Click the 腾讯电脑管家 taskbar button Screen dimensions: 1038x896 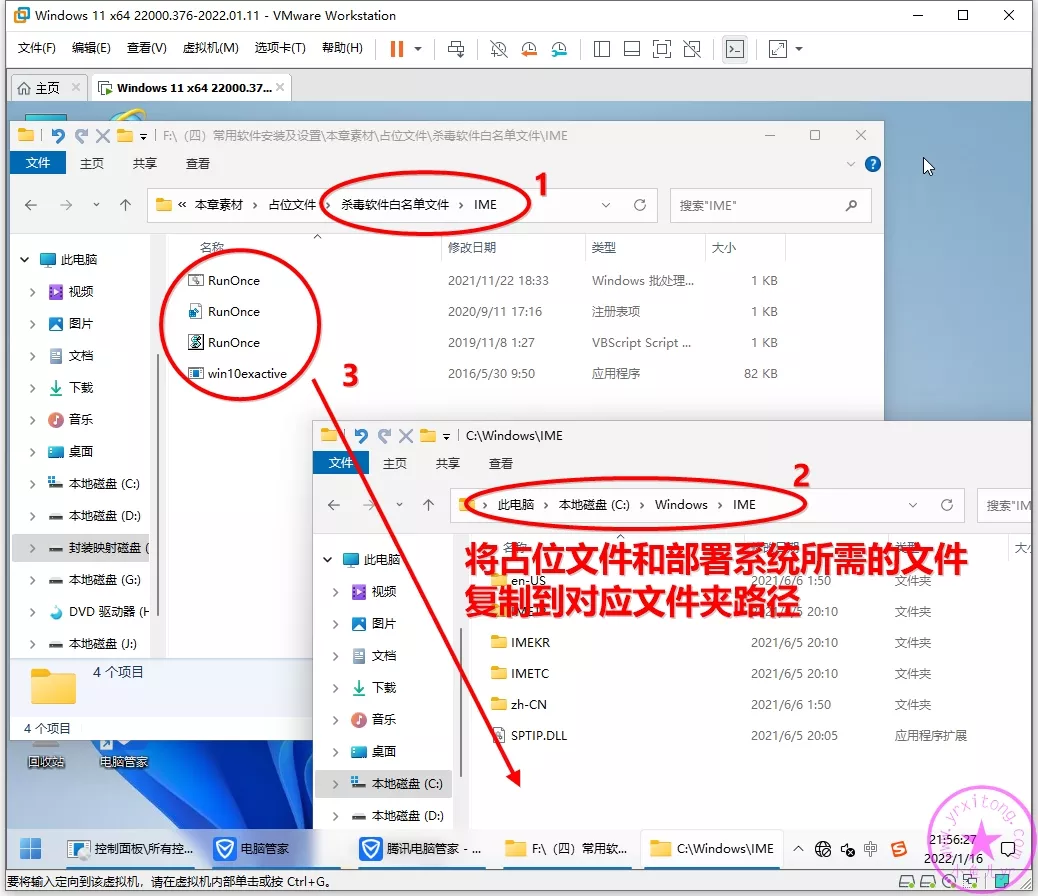pos(422,849)
